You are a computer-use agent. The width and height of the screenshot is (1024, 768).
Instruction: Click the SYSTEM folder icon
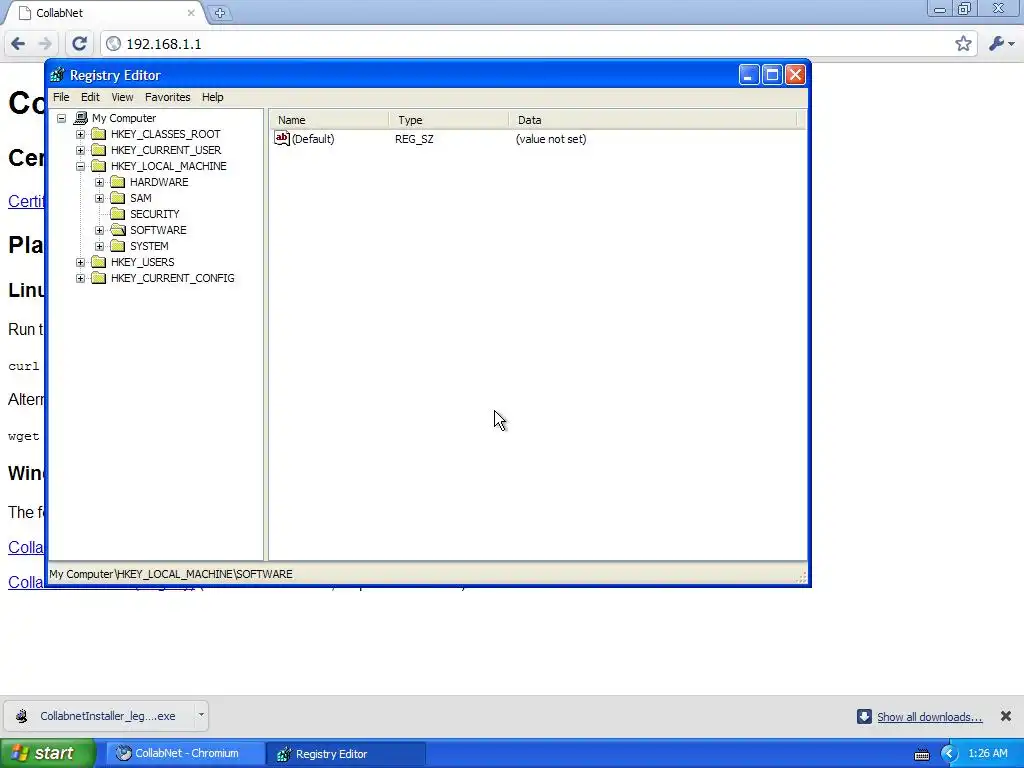click(x=118, y=246)
